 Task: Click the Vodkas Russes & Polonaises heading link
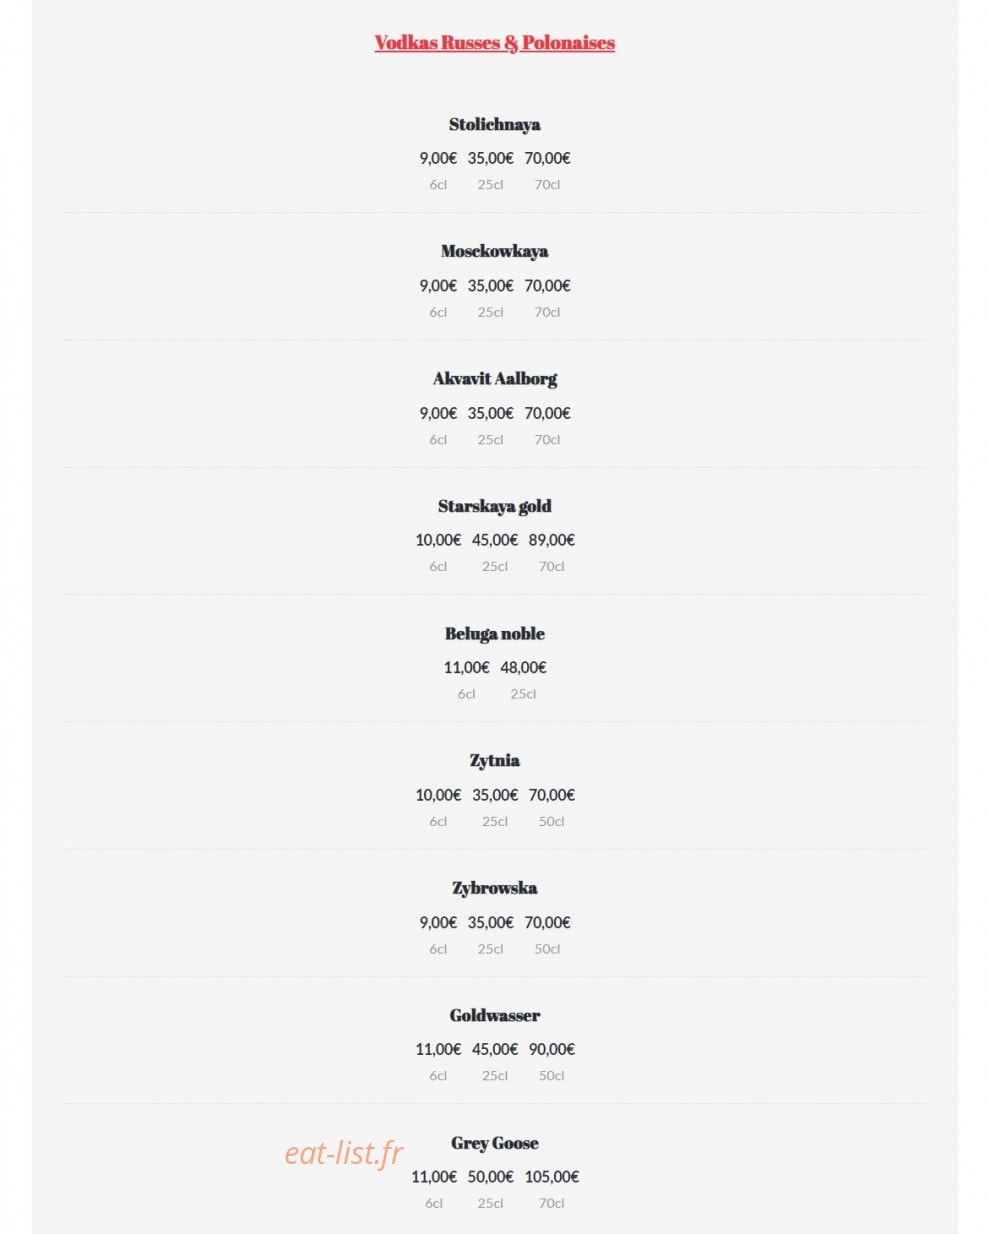point(494,43)
